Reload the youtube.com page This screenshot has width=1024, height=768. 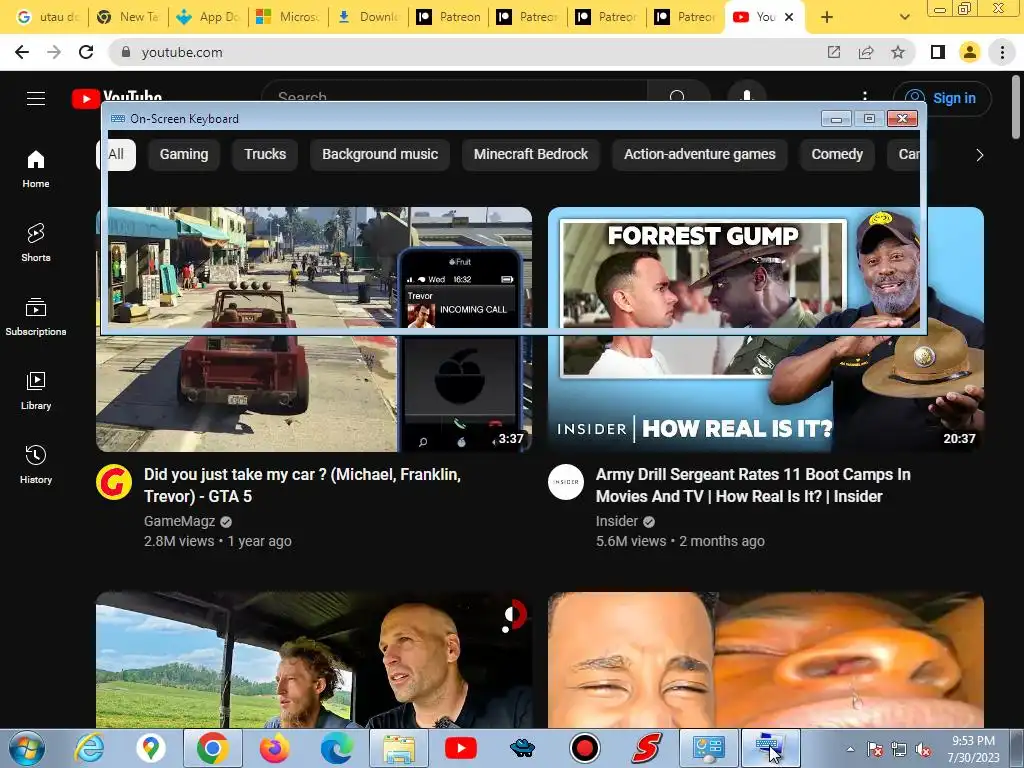(x=86, y=52)
